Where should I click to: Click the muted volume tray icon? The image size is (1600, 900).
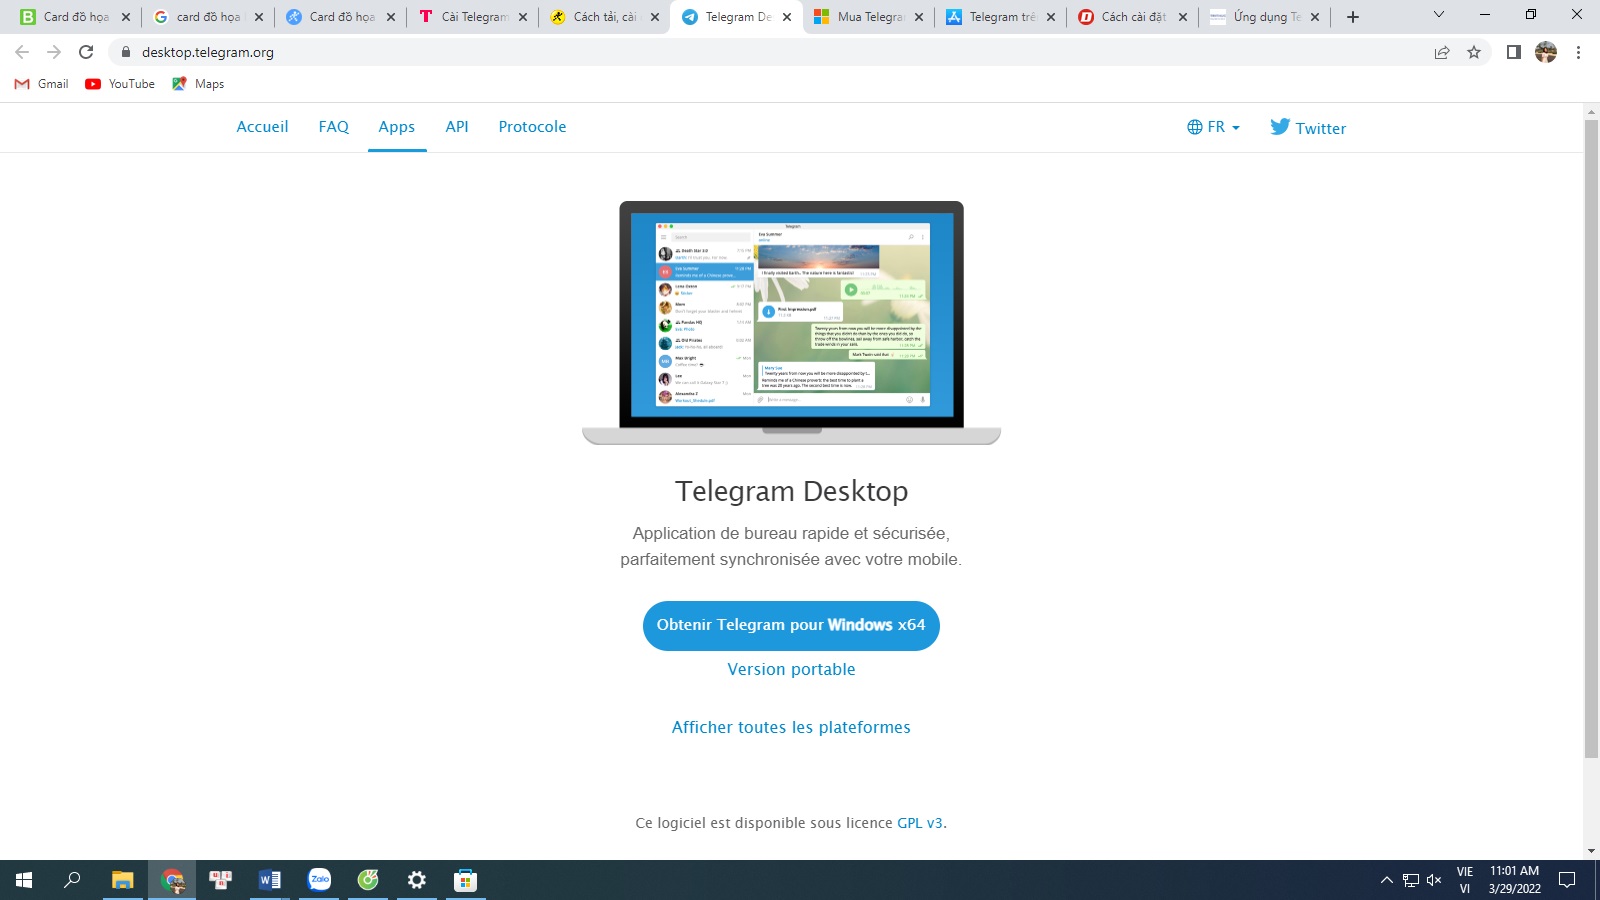coord(1434,880)
